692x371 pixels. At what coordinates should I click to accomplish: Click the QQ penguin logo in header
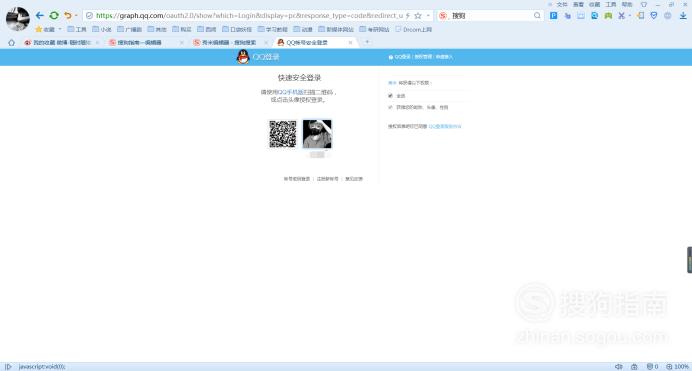pos(243,57)
